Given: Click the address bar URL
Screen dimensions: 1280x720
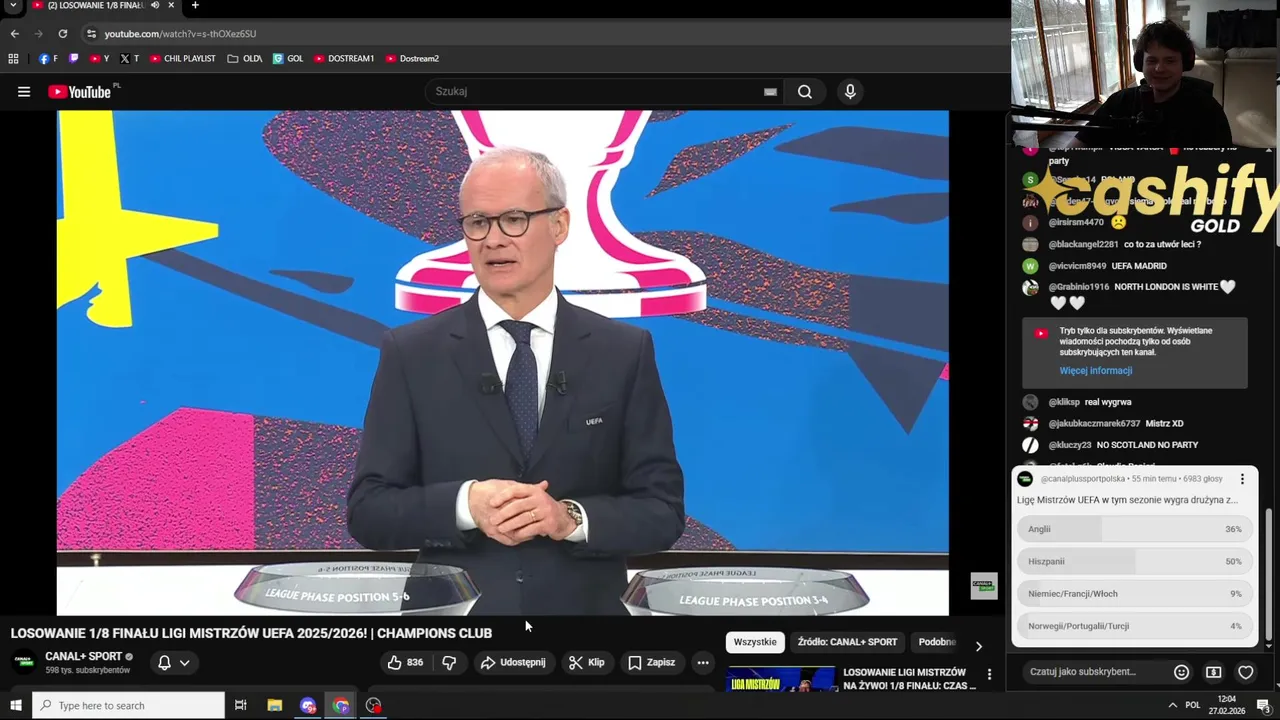Looking at the screenshot, I should pyautogui.click(x=180, y=34).
